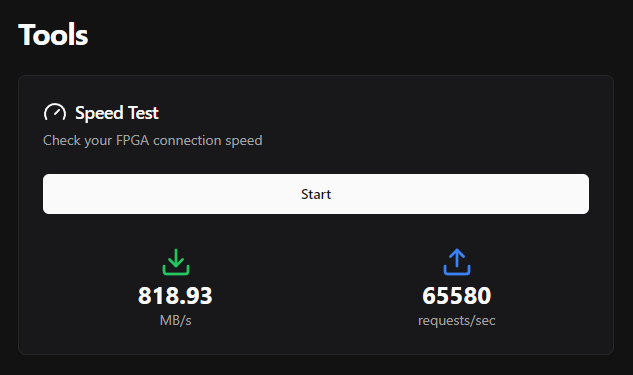This screenshot has width=633, height=375.
Task: Click the word Start inside the white button
Action: tap(316, 194)
